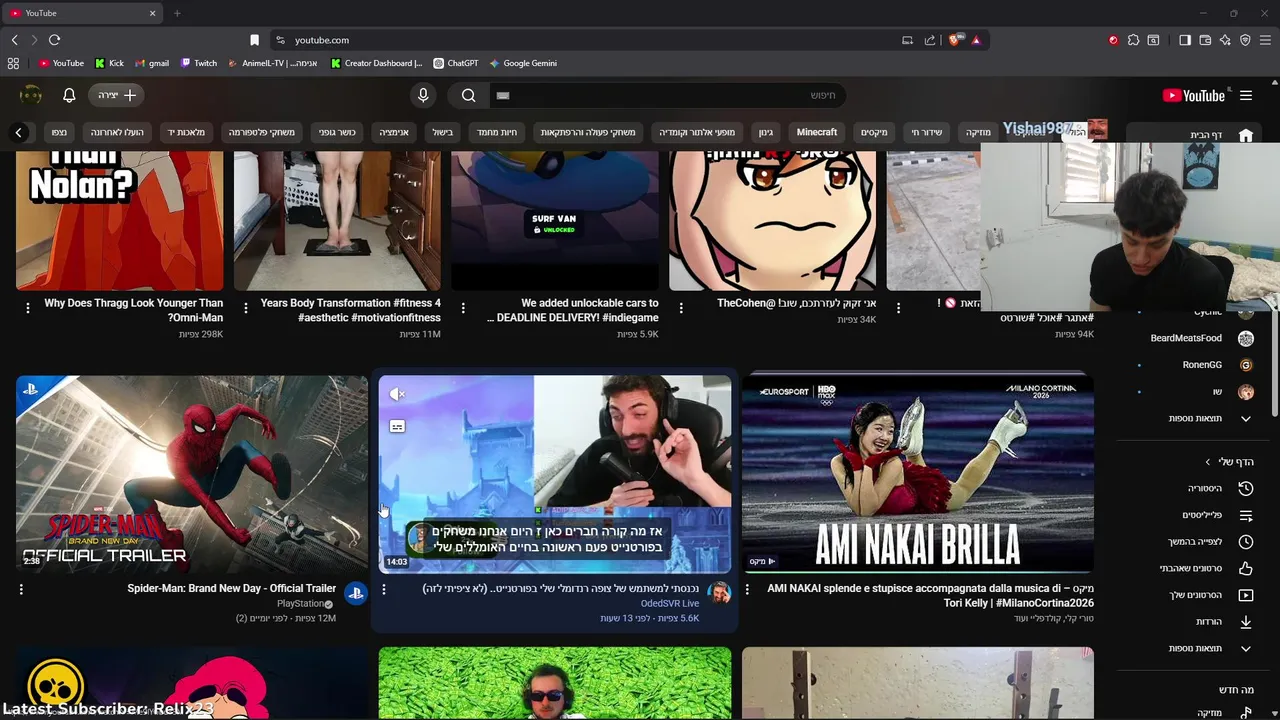Image resolution: width=1280 pixels, height=720 pixels.
Task: Toggle the browser sidebar panel icon
Action: coord(1185,40)
